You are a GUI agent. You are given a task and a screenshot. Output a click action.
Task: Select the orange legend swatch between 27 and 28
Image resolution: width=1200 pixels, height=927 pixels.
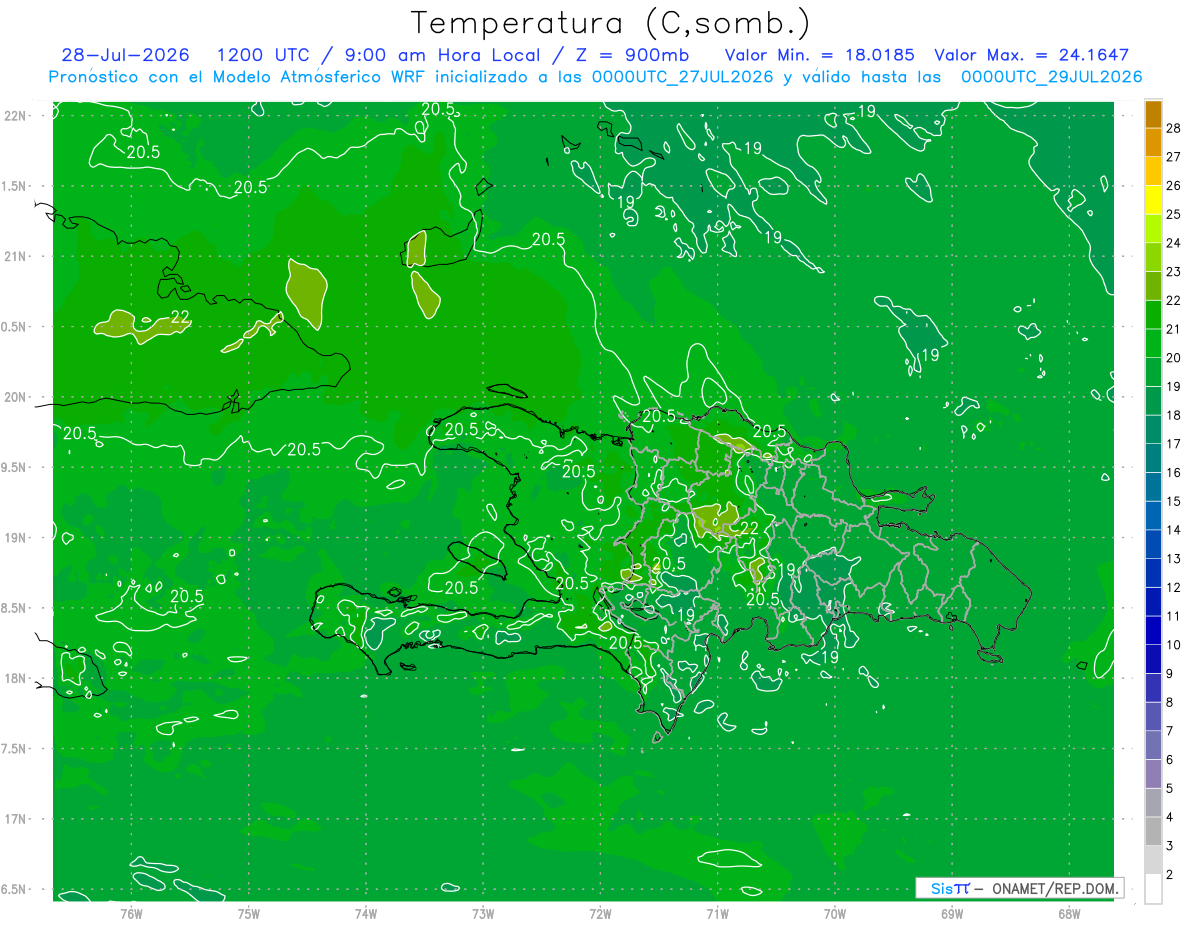1153,143
